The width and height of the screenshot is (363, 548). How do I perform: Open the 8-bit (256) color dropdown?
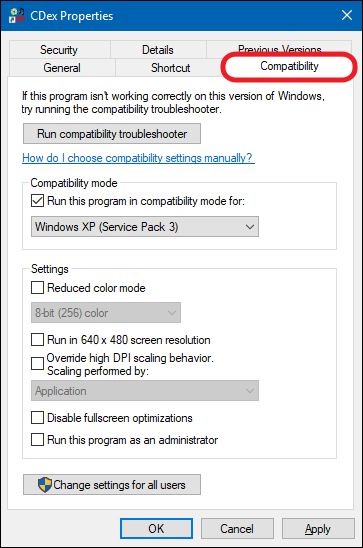(x=106, y=313)
